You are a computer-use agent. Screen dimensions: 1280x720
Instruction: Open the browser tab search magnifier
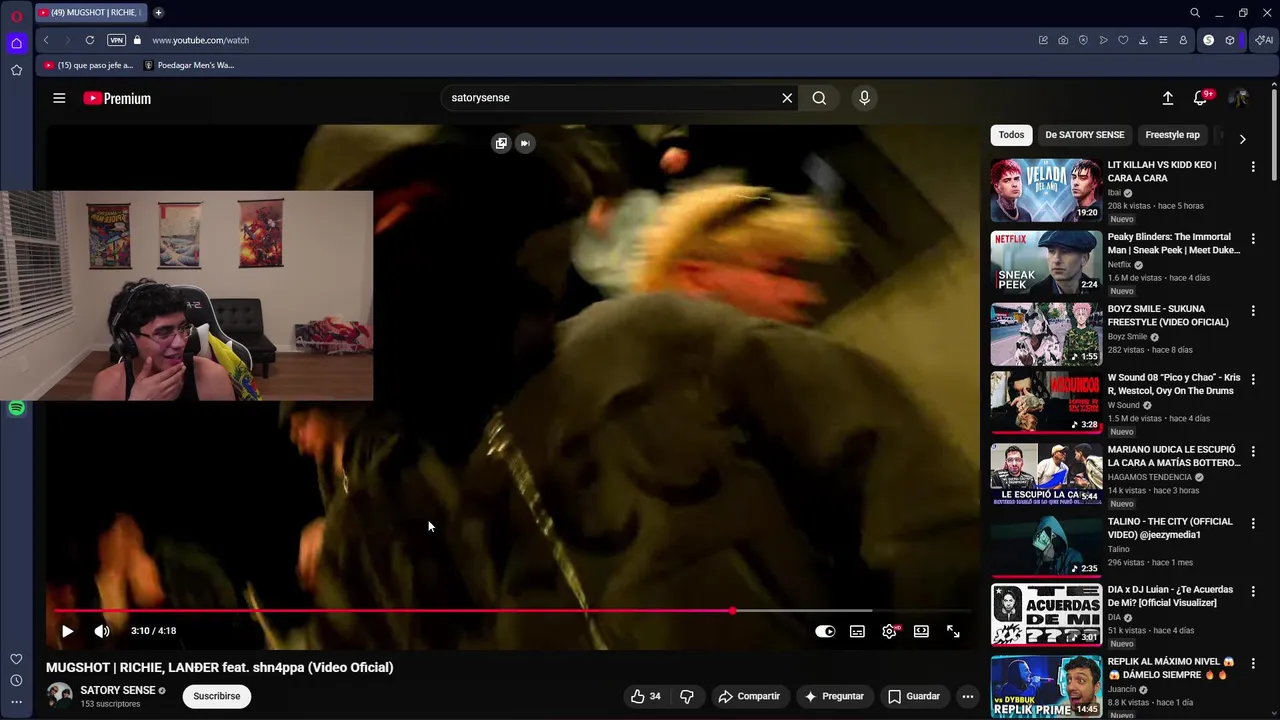tap(1195, 13)
